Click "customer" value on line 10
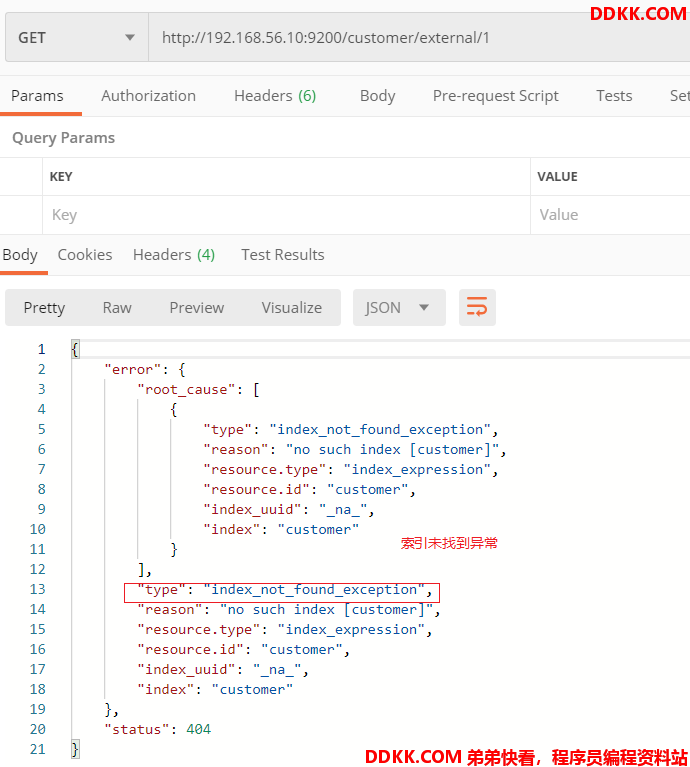Screen dimensions: 690x767 (x=318, y=530)
